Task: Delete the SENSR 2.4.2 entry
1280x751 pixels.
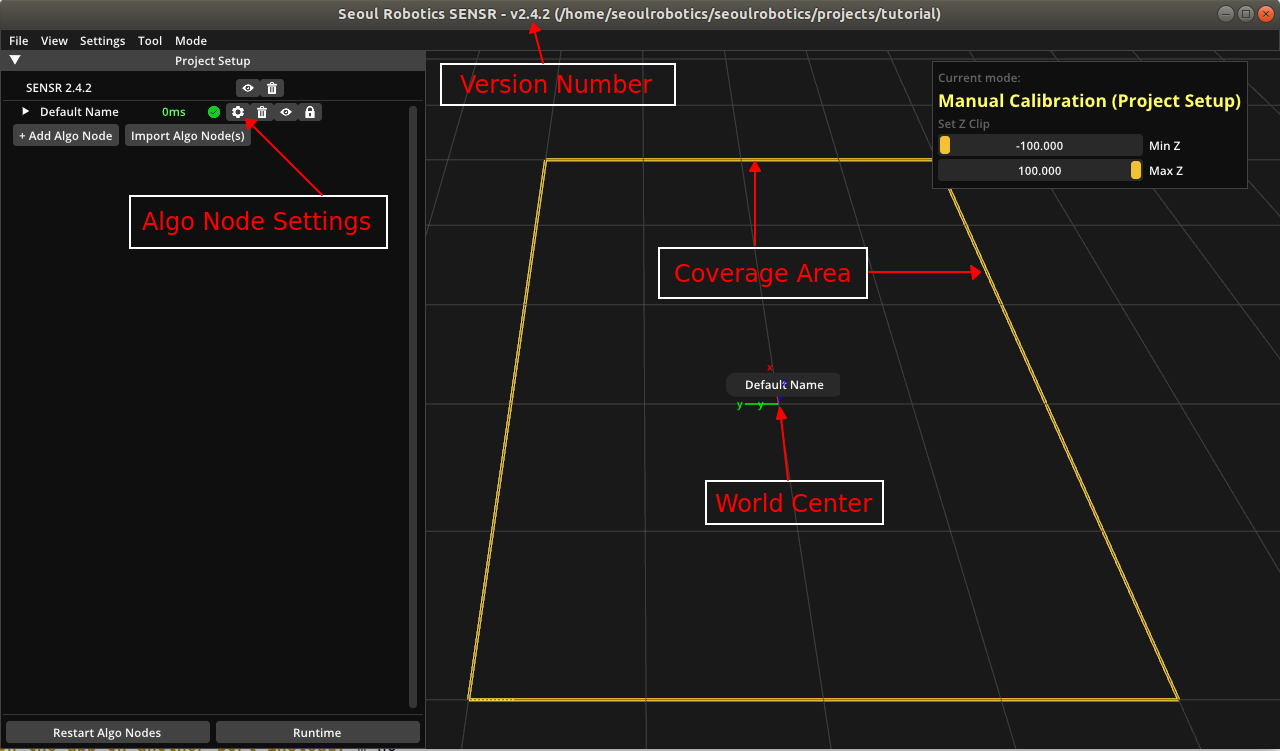Action: click(272, 88)
